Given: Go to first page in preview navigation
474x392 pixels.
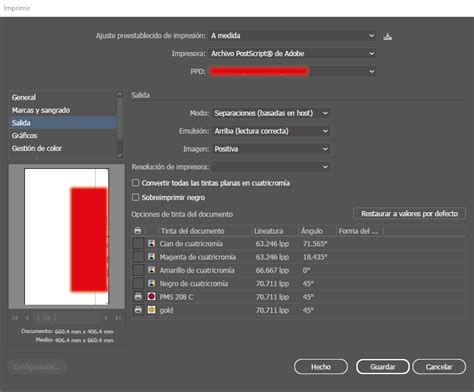Looking at the screenshot, I should pyautogui.click(x=15, y=318).
